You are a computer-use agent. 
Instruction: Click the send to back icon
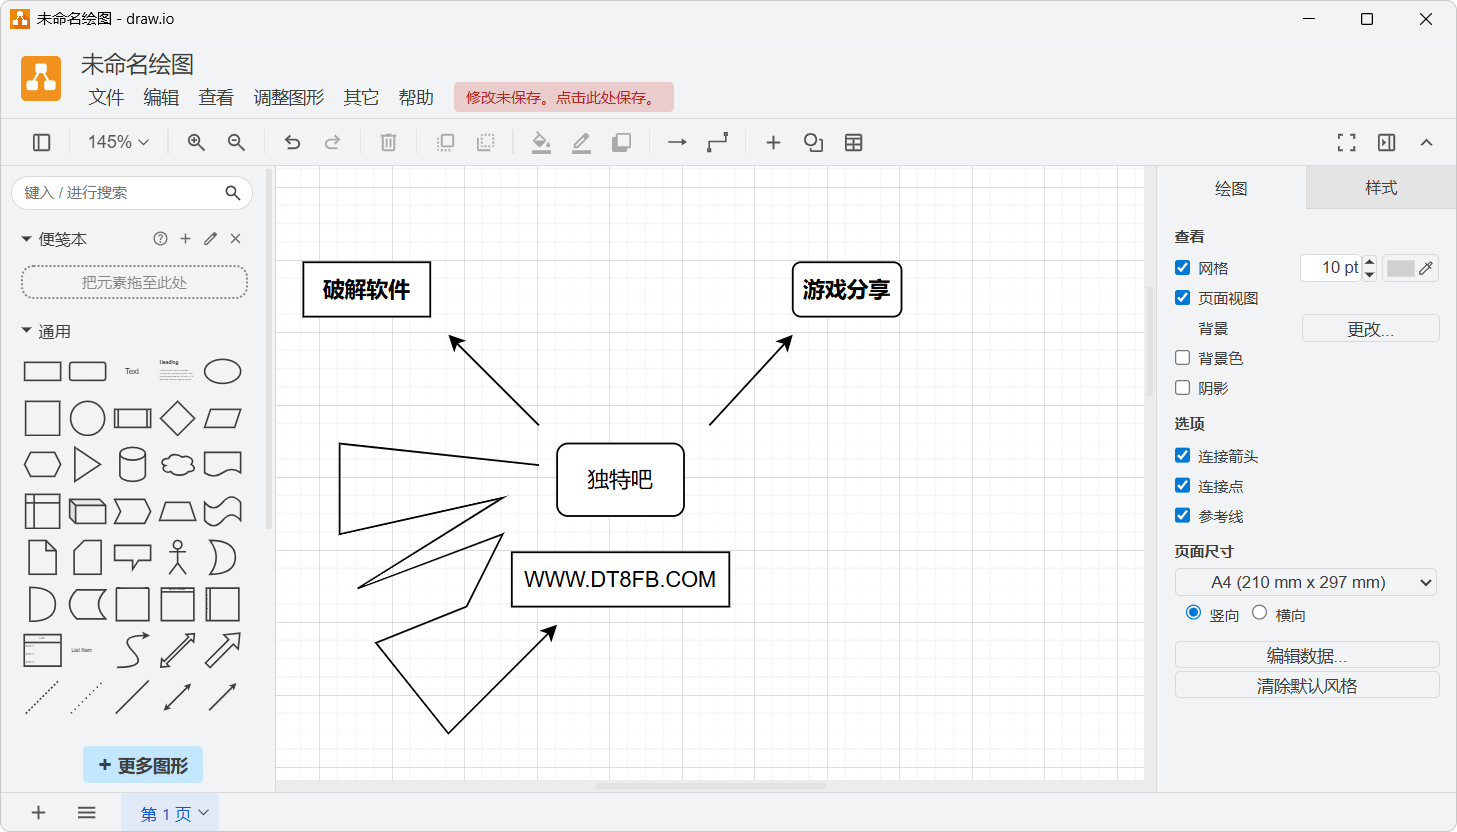coord(485,143)
